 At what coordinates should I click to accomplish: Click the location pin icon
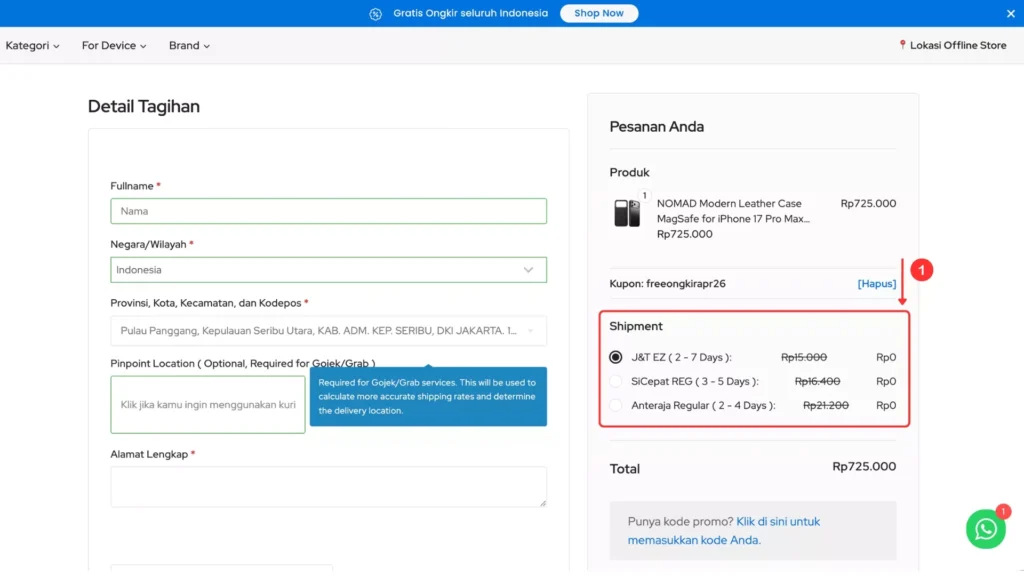pos(902,45)
